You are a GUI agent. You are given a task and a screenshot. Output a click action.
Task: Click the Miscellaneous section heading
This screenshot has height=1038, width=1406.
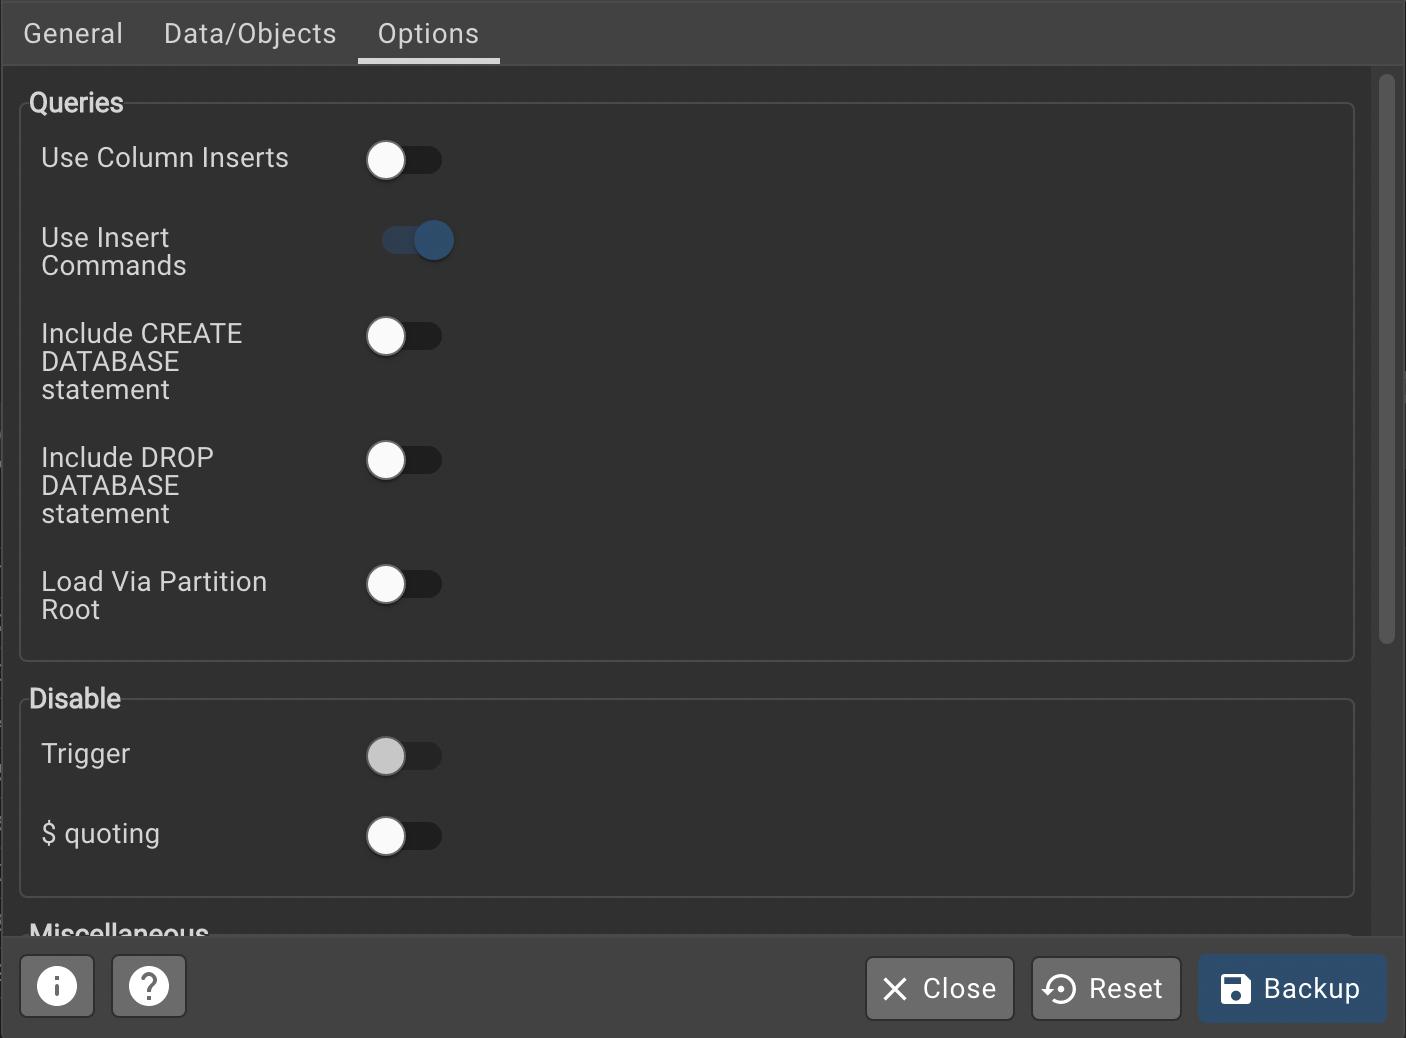click(x=119, y=930)
